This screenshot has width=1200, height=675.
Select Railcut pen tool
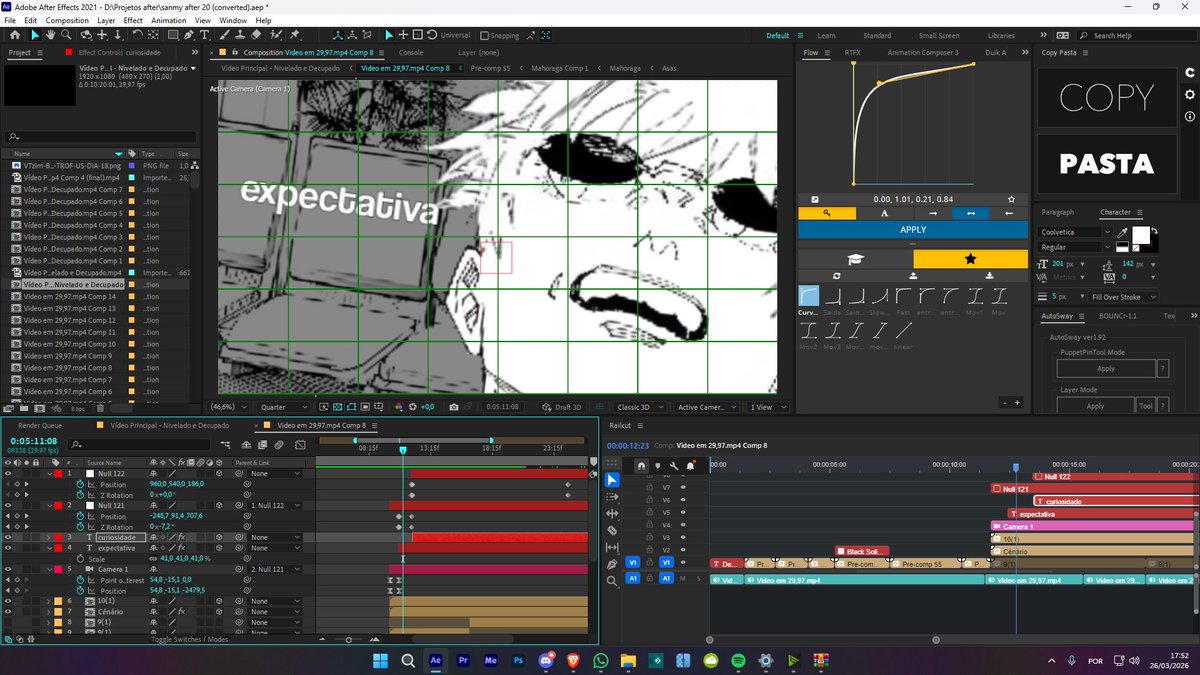[x=612, y=564]
